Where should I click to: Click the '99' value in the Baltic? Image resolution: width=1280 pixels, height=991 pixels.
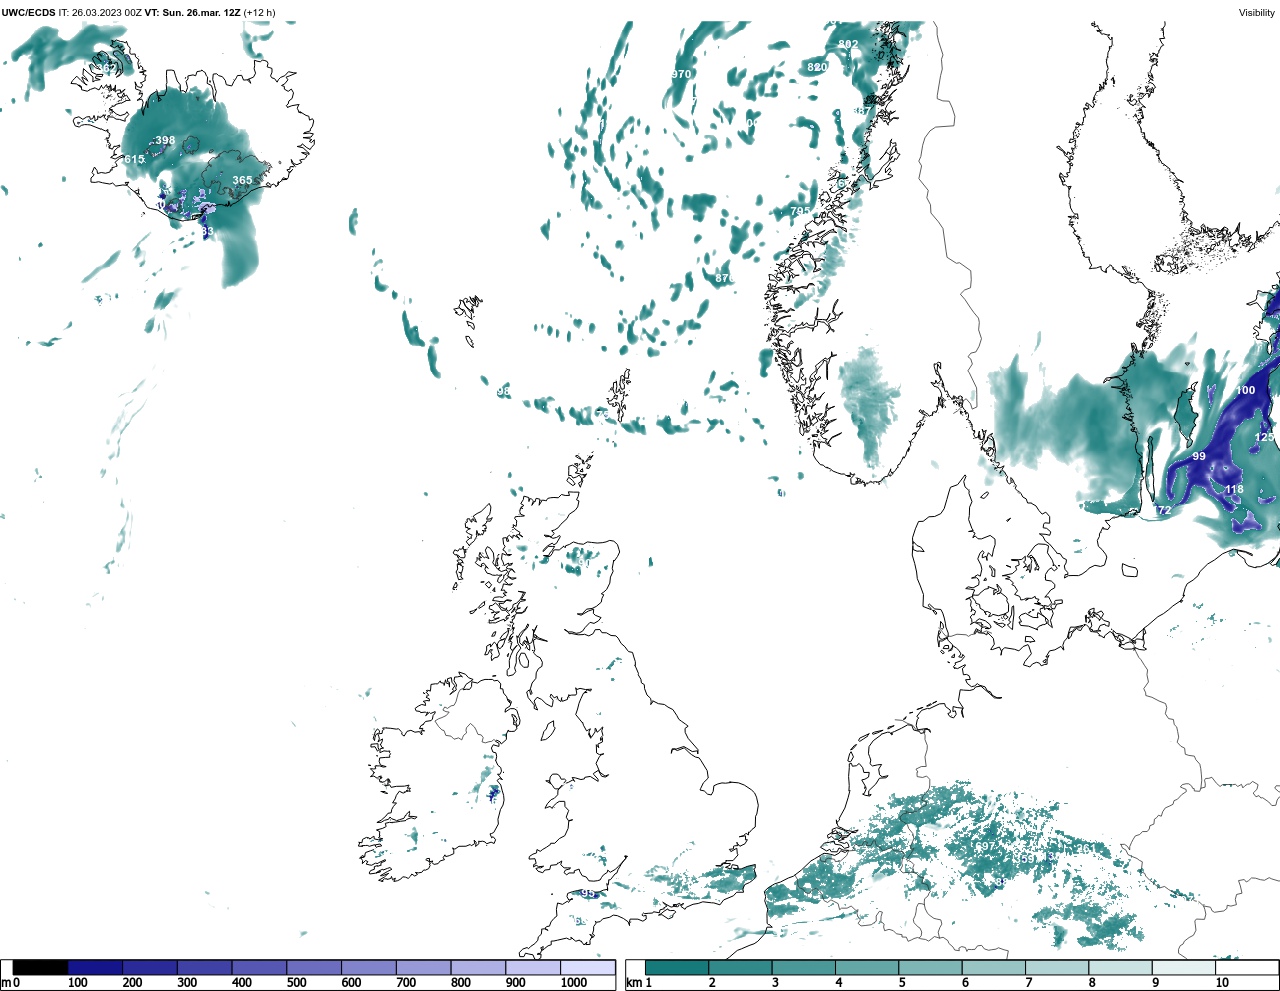coord(1199,457)
